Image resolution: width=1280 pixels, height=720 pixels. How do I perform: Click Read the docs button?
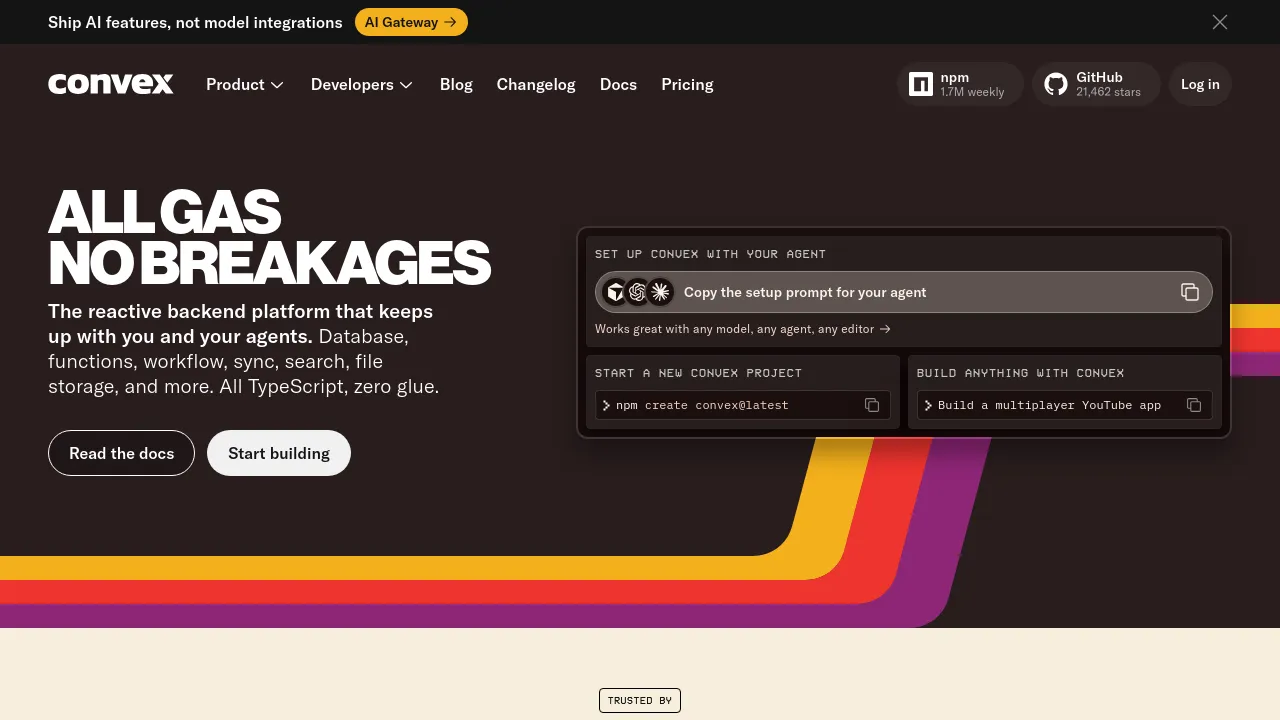121,453
